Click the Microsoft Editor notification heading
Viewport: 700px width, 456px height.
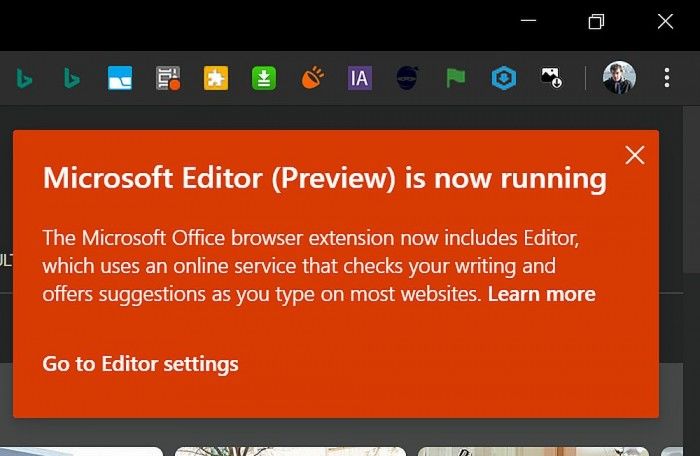pyautogui.click(x=324, y=179)
